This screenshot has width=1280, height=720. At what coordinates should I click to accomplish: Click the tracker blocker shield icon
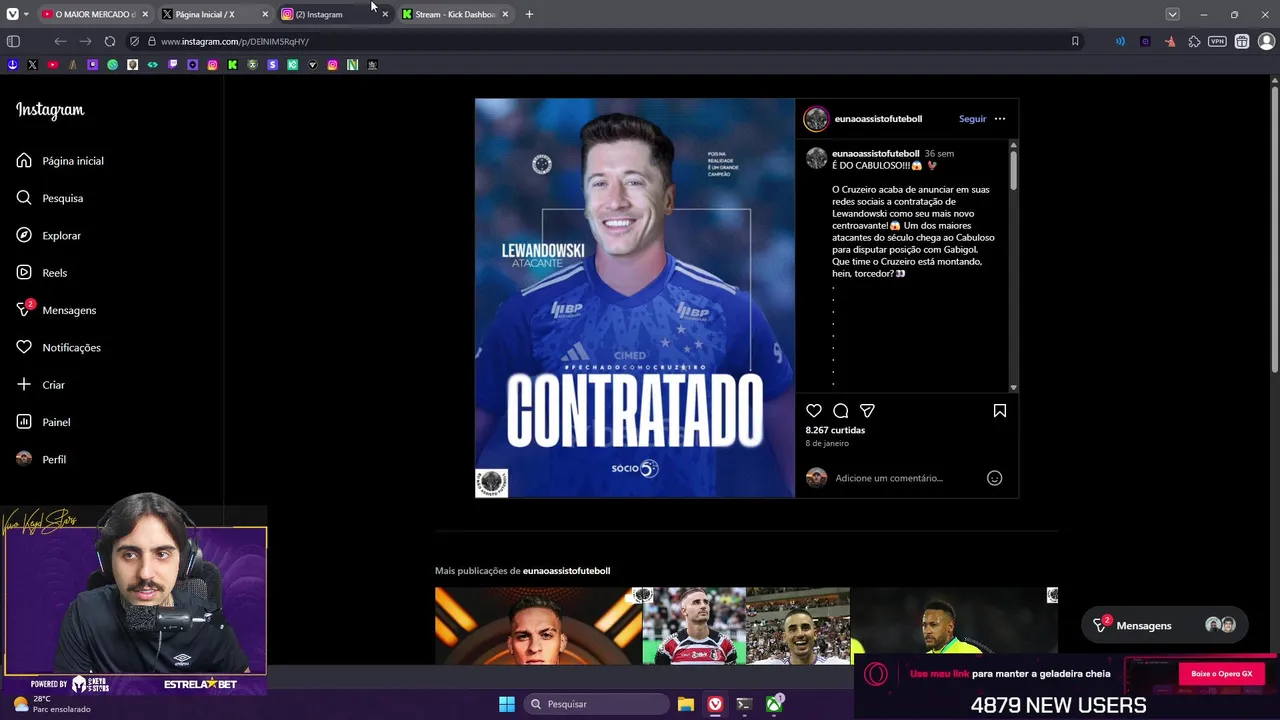tap(134, 41)
